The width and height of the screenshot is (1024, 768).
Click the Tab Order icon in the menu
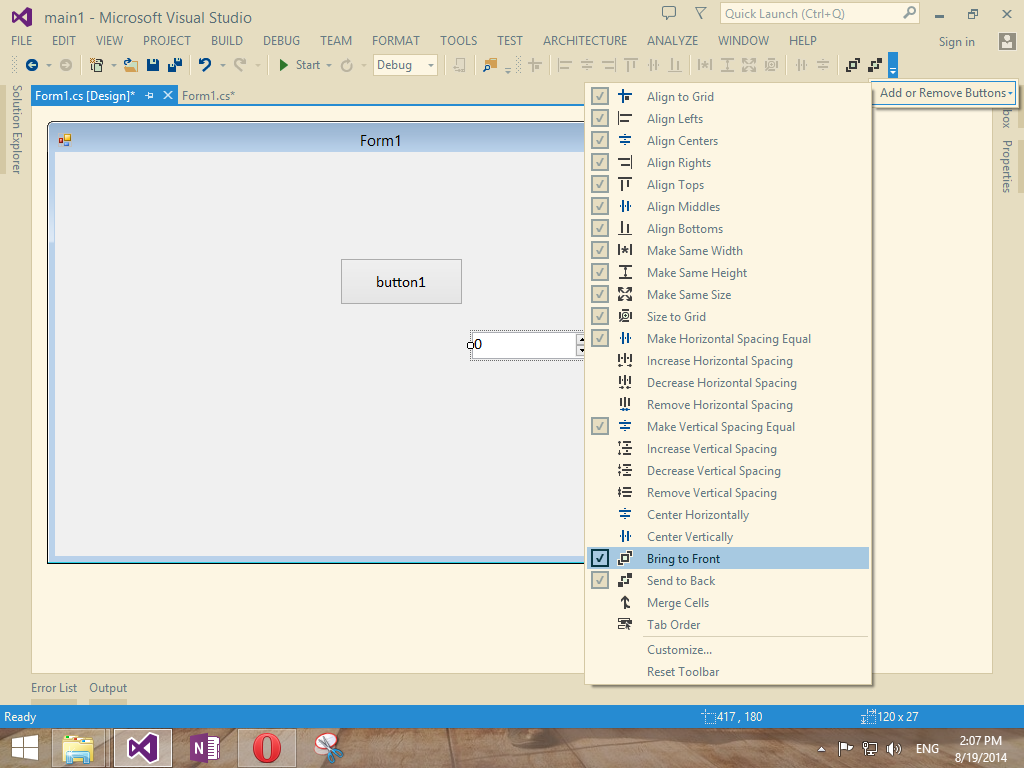tap(625, 624)
